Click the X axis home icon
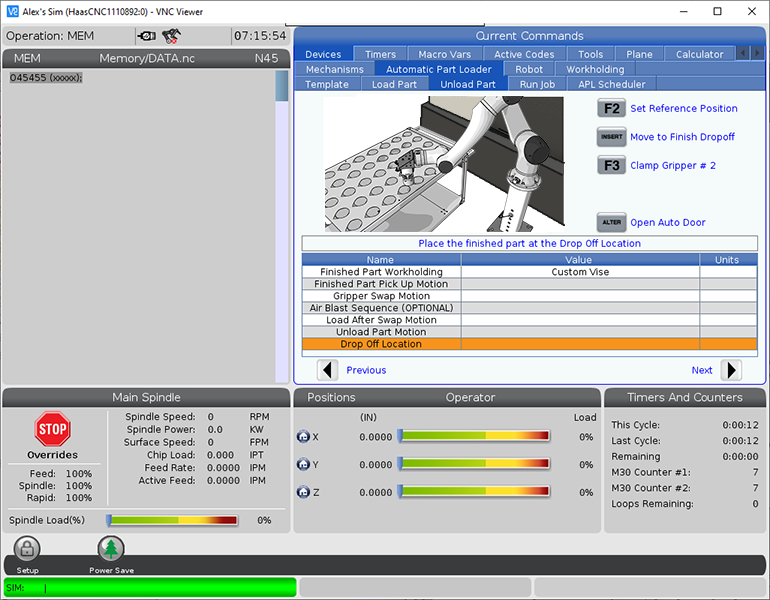The height and width of the screenshot is (600, 770). pyautogui.click(x=304, y=437)
